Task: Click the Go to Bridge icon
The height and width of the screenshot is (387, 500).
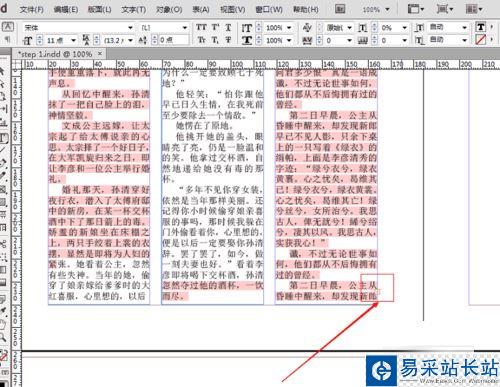Action: 340,9
